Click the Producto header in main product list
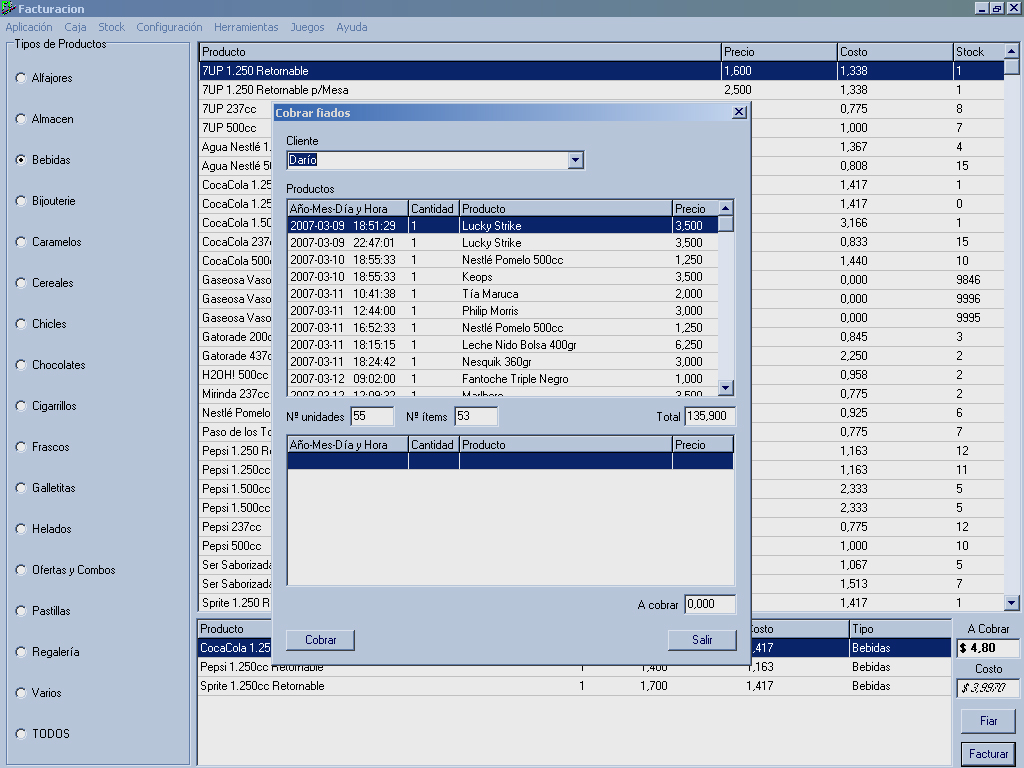Screen dimensions: 1024x768 tap(460, 52)
